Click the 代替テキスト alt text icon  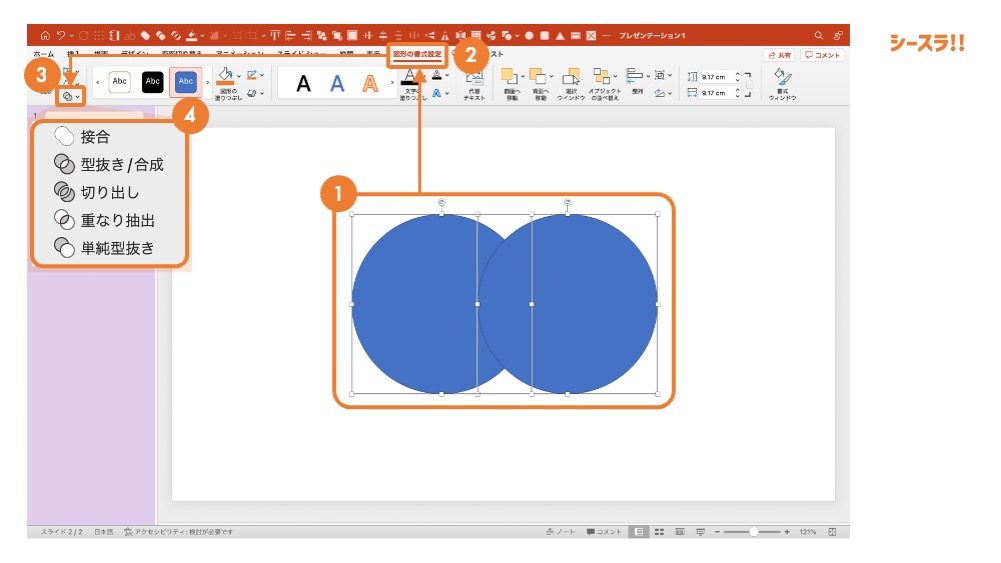474,80
